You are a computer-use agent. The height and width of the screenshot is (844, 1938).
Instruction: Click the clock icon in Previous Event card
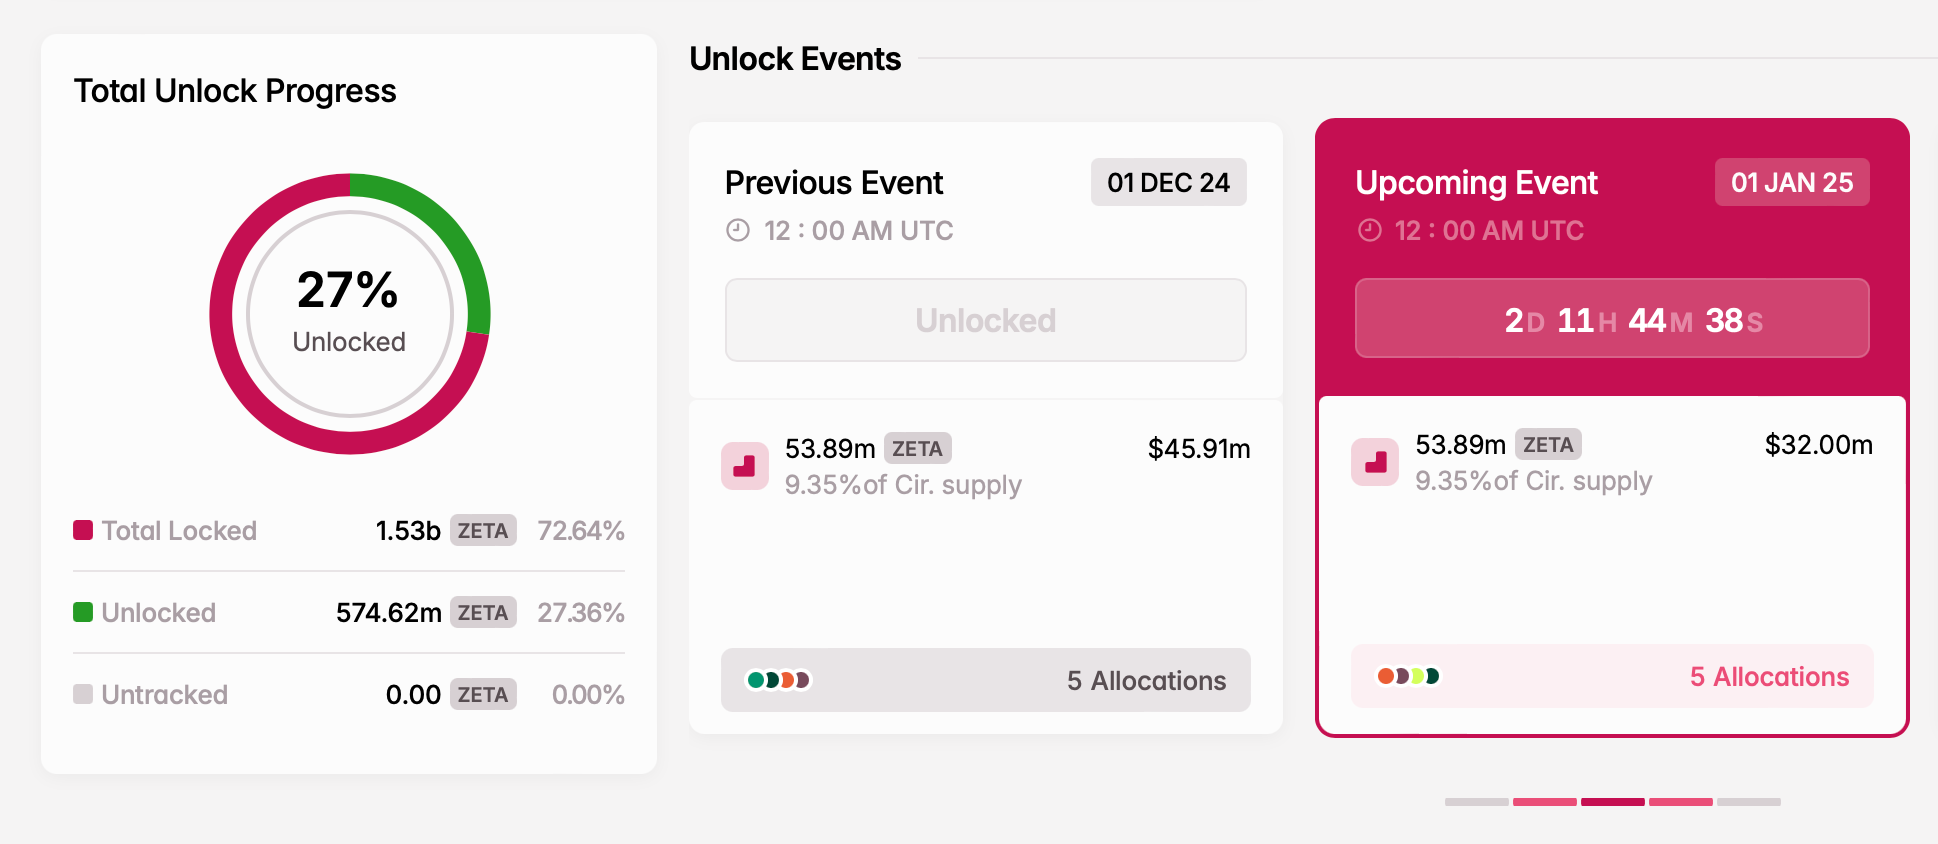click(738, 230)
